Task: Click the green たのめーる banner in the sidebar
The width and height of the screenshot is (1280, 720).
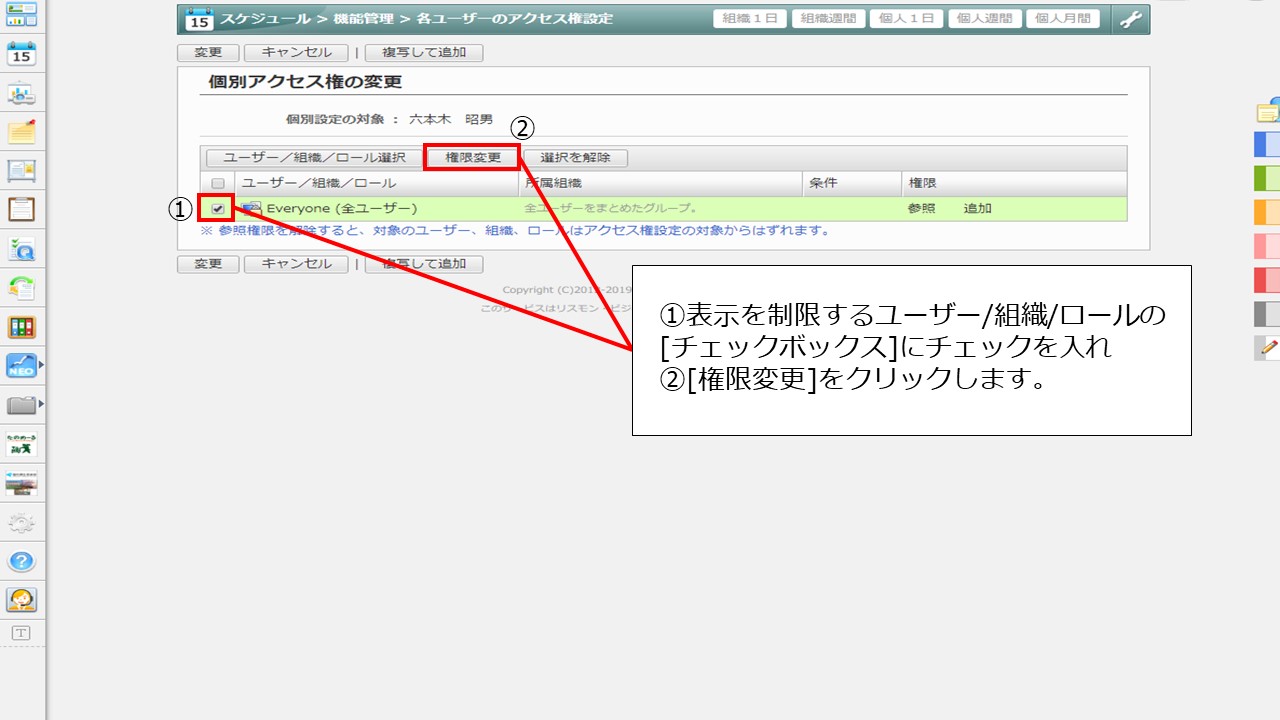Action: pos(21,445)
